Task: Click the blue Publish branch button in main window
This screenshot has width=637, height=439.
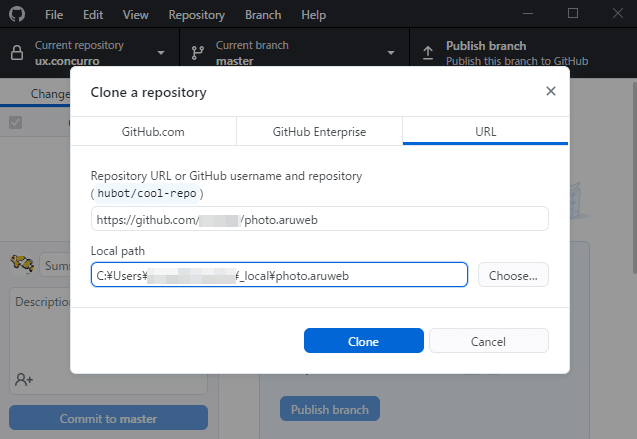Action: tap(330, 409)
